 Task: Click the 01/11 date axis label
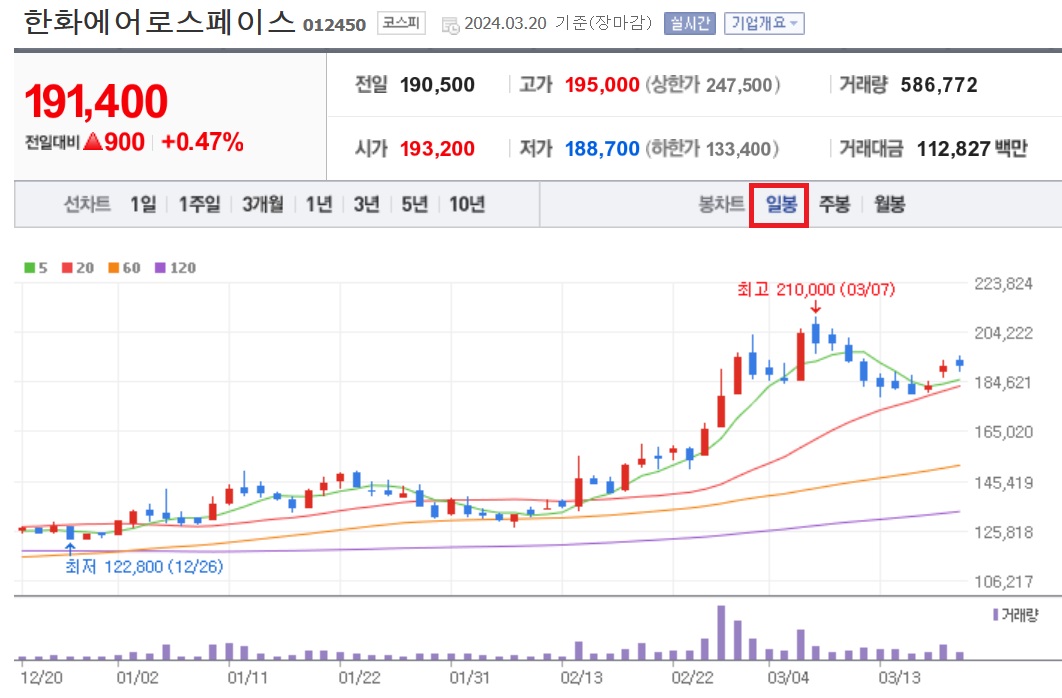(248, 678)
